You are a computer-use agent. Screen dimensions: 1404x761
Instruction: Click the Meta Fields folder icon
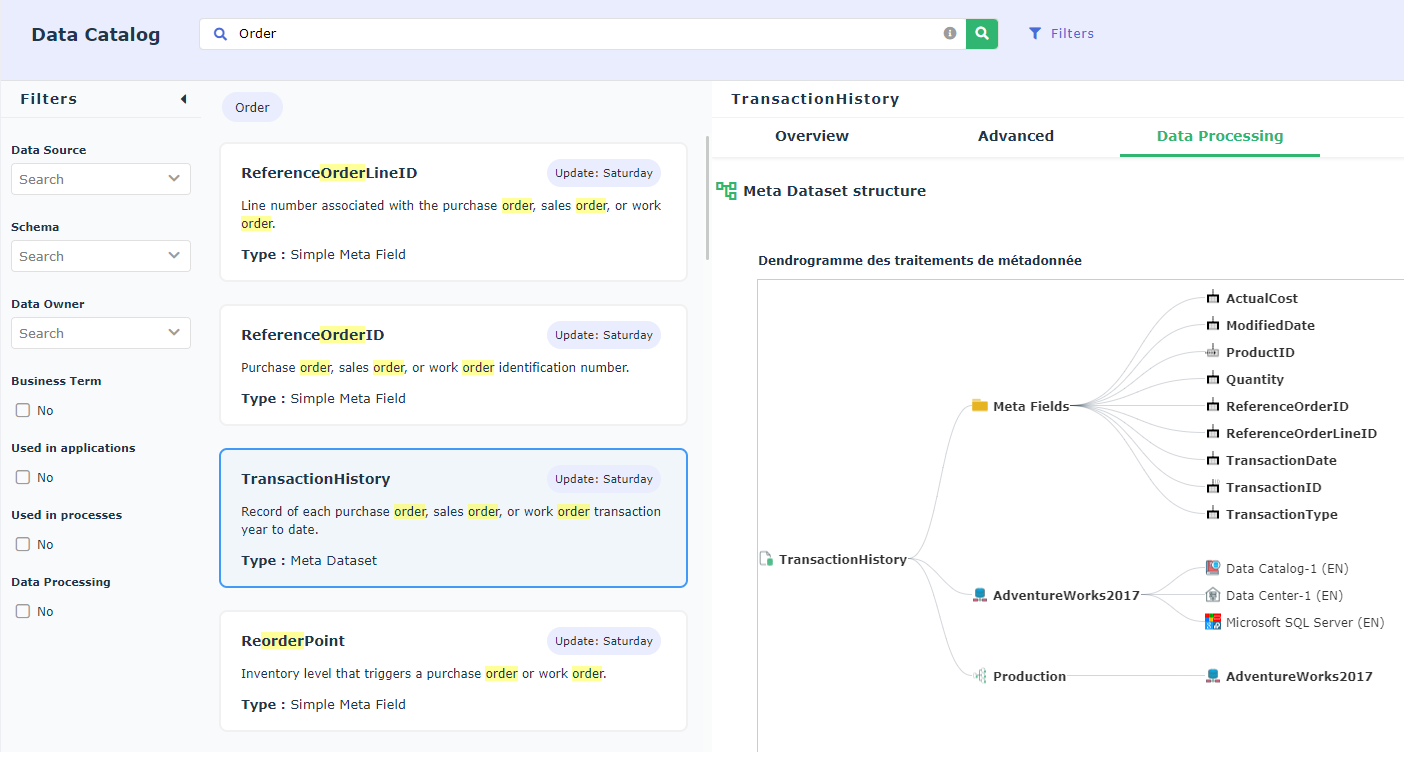[980, 406]
